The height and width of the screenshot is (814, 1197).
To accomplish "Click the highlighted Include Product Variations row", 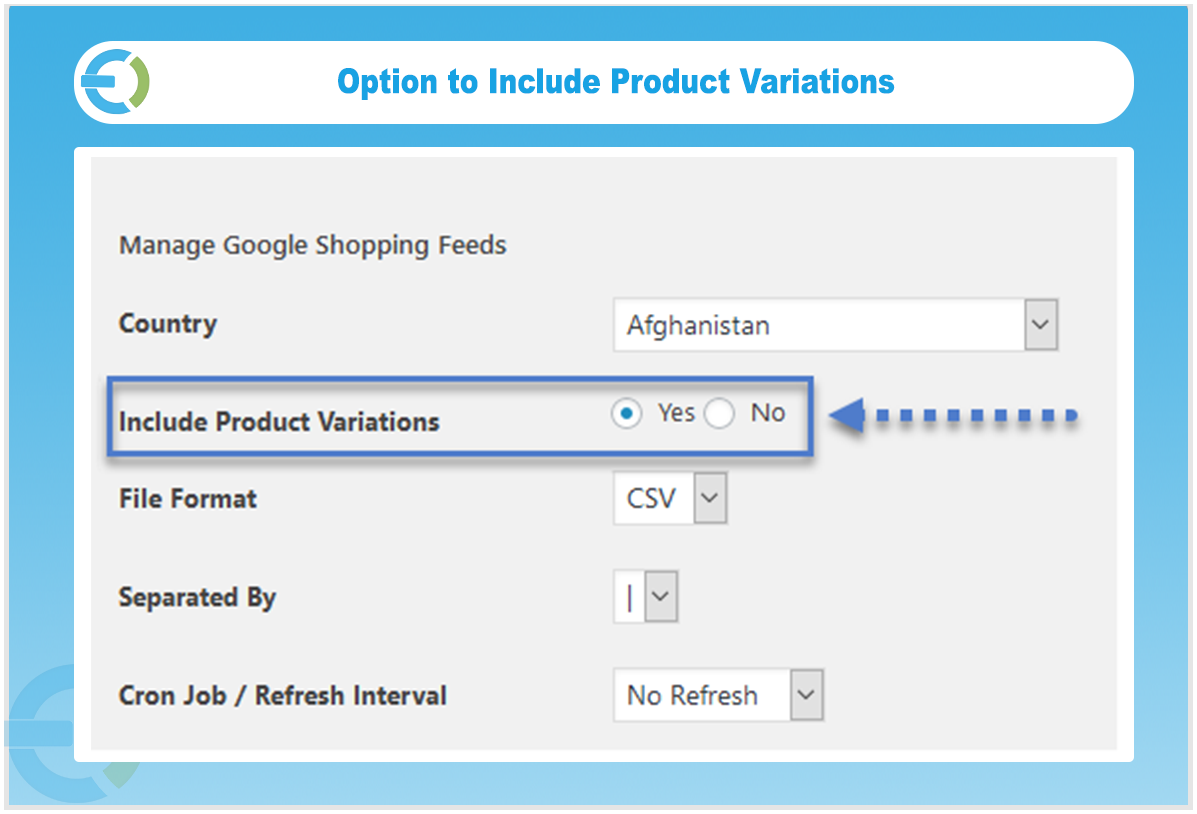I will pyautogui.click(x=460, y=418).
